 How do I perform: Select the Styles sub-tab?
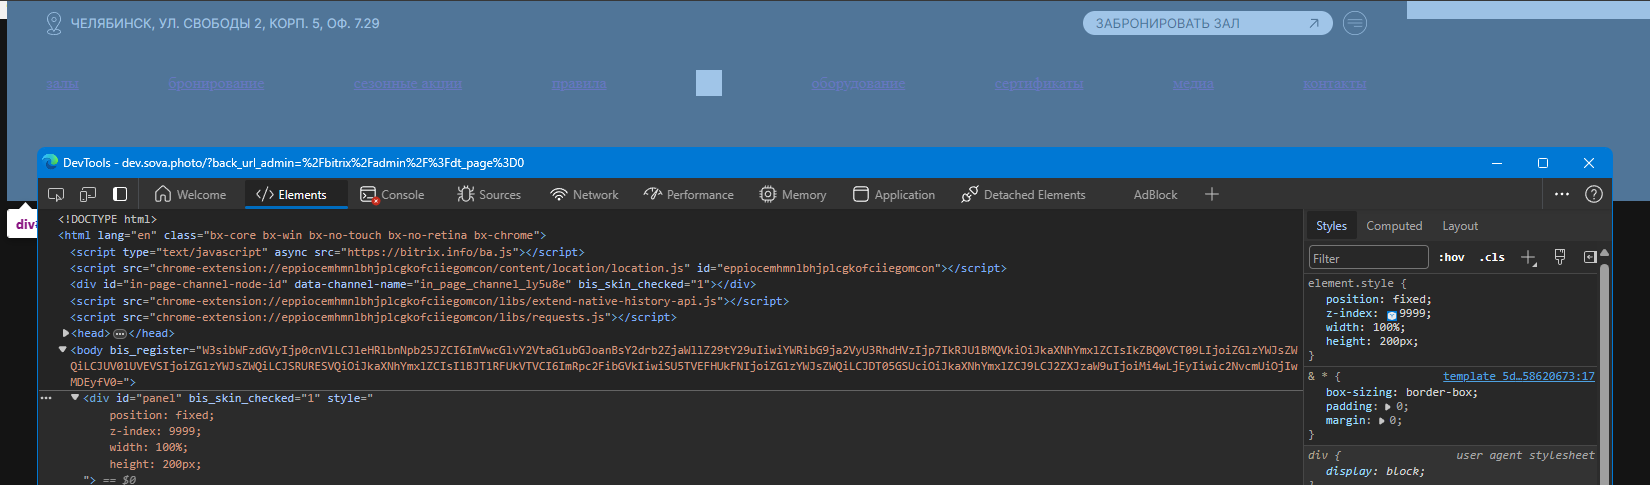coord(1331,226)
